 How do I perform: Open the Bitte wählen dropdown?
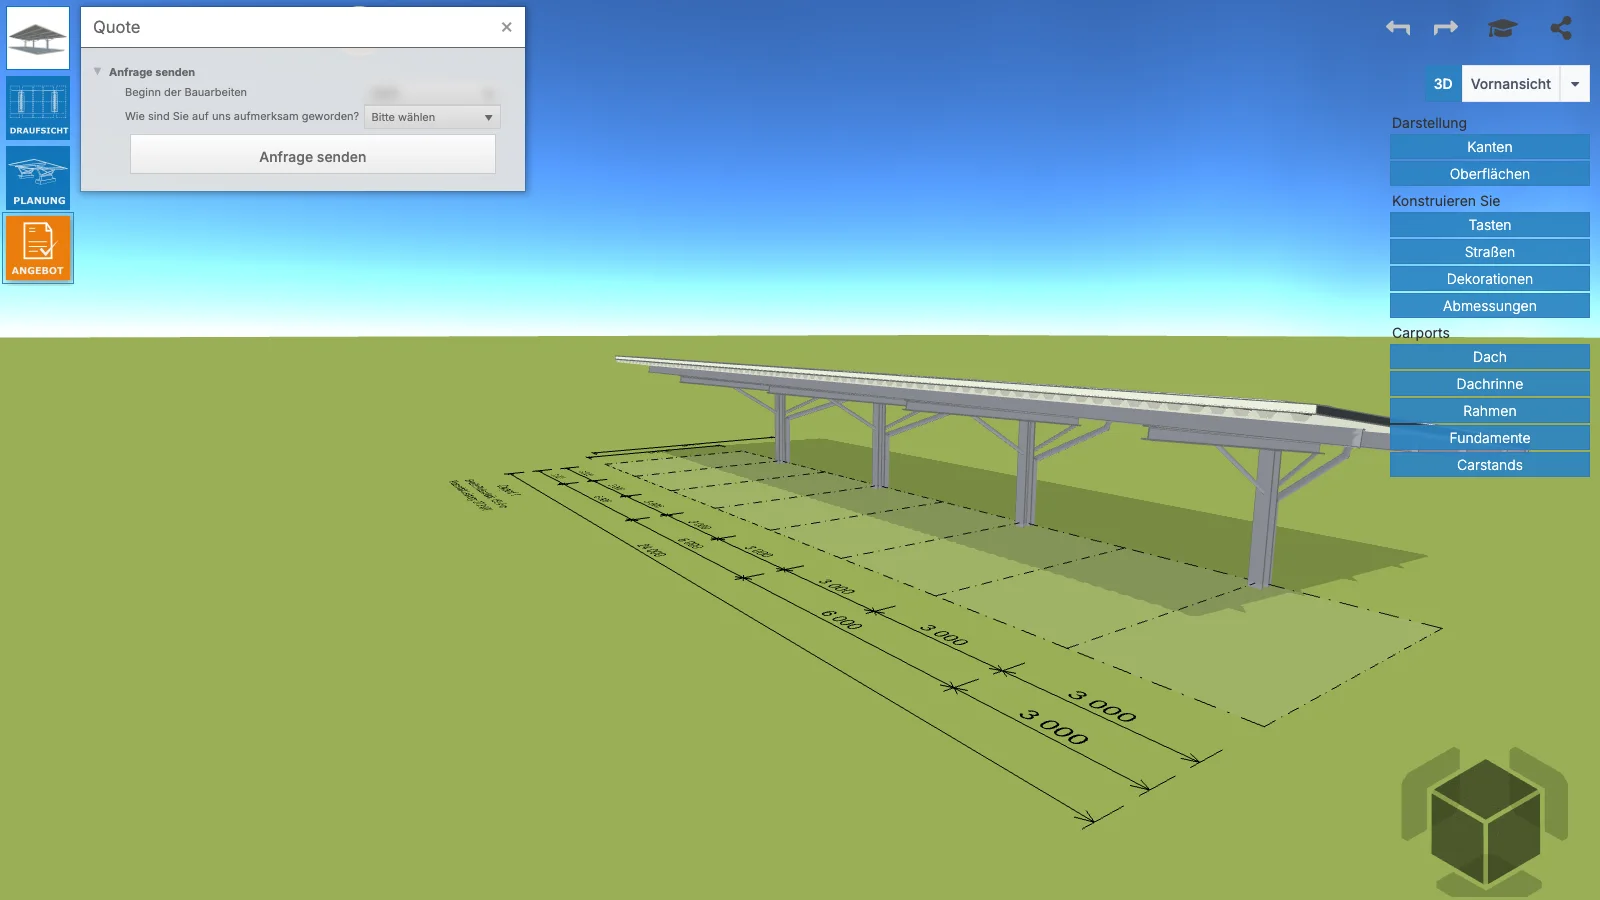click(432, 117)
